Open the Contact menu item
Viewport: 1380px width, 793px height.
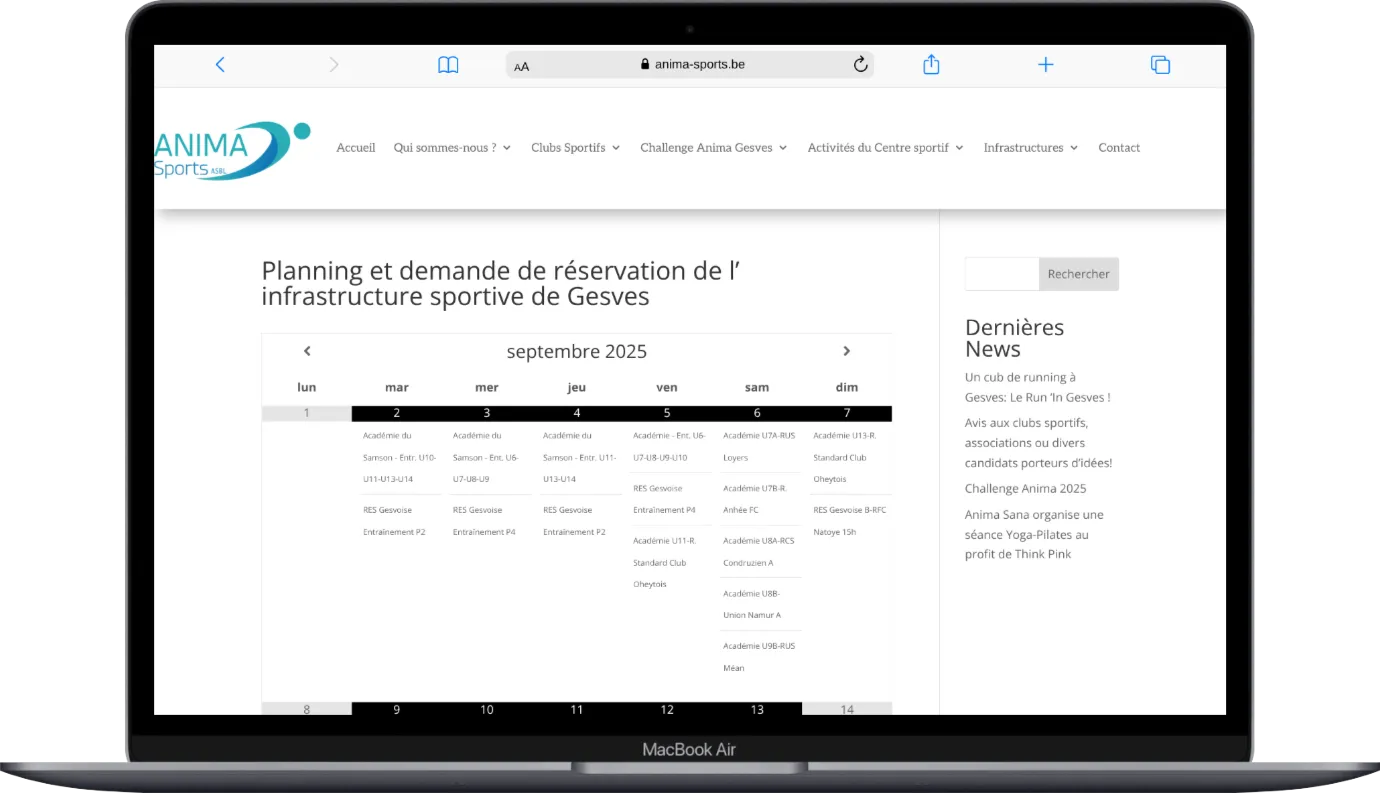tap(1119, 147)
